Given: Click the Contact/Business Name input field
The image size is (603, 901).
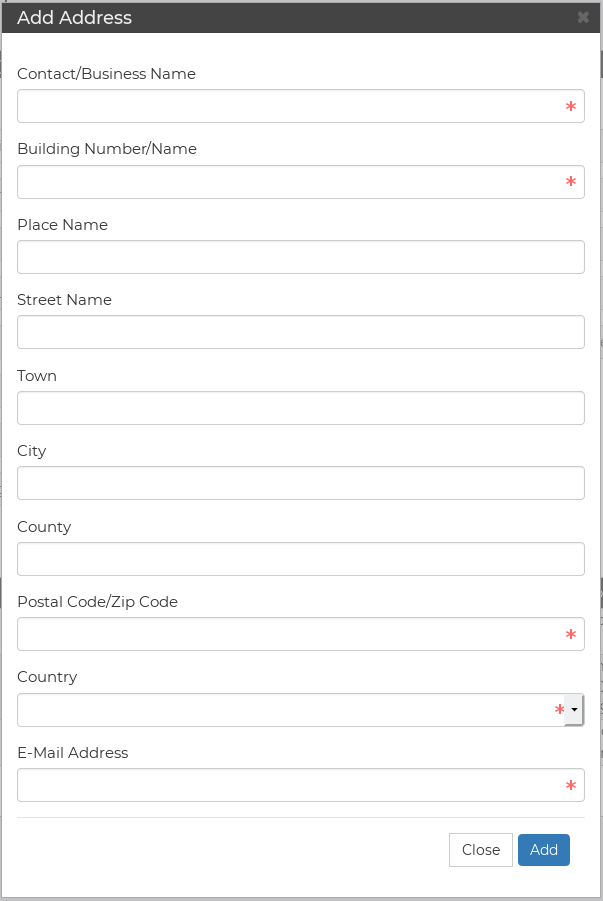Looking at the screenshot, I should click(301, 106).
